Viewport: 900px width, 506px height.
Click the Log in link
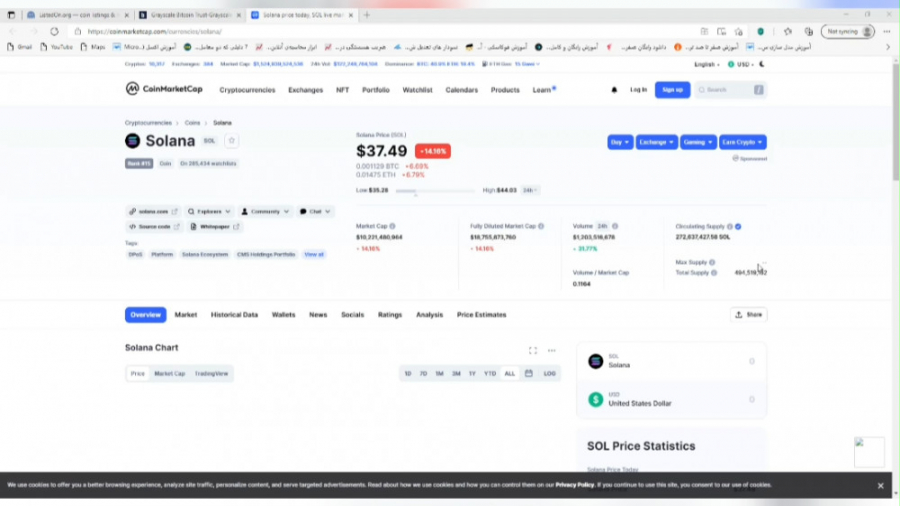point(638,90)
